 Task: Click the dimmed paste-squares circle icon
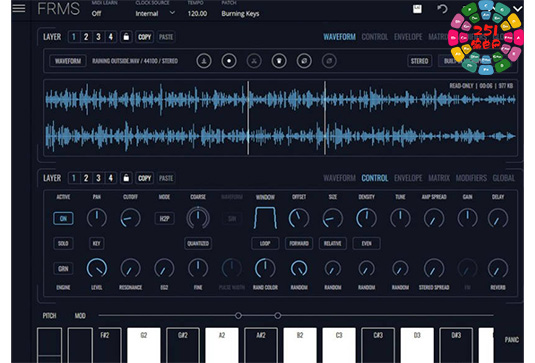tap(329, 61)
